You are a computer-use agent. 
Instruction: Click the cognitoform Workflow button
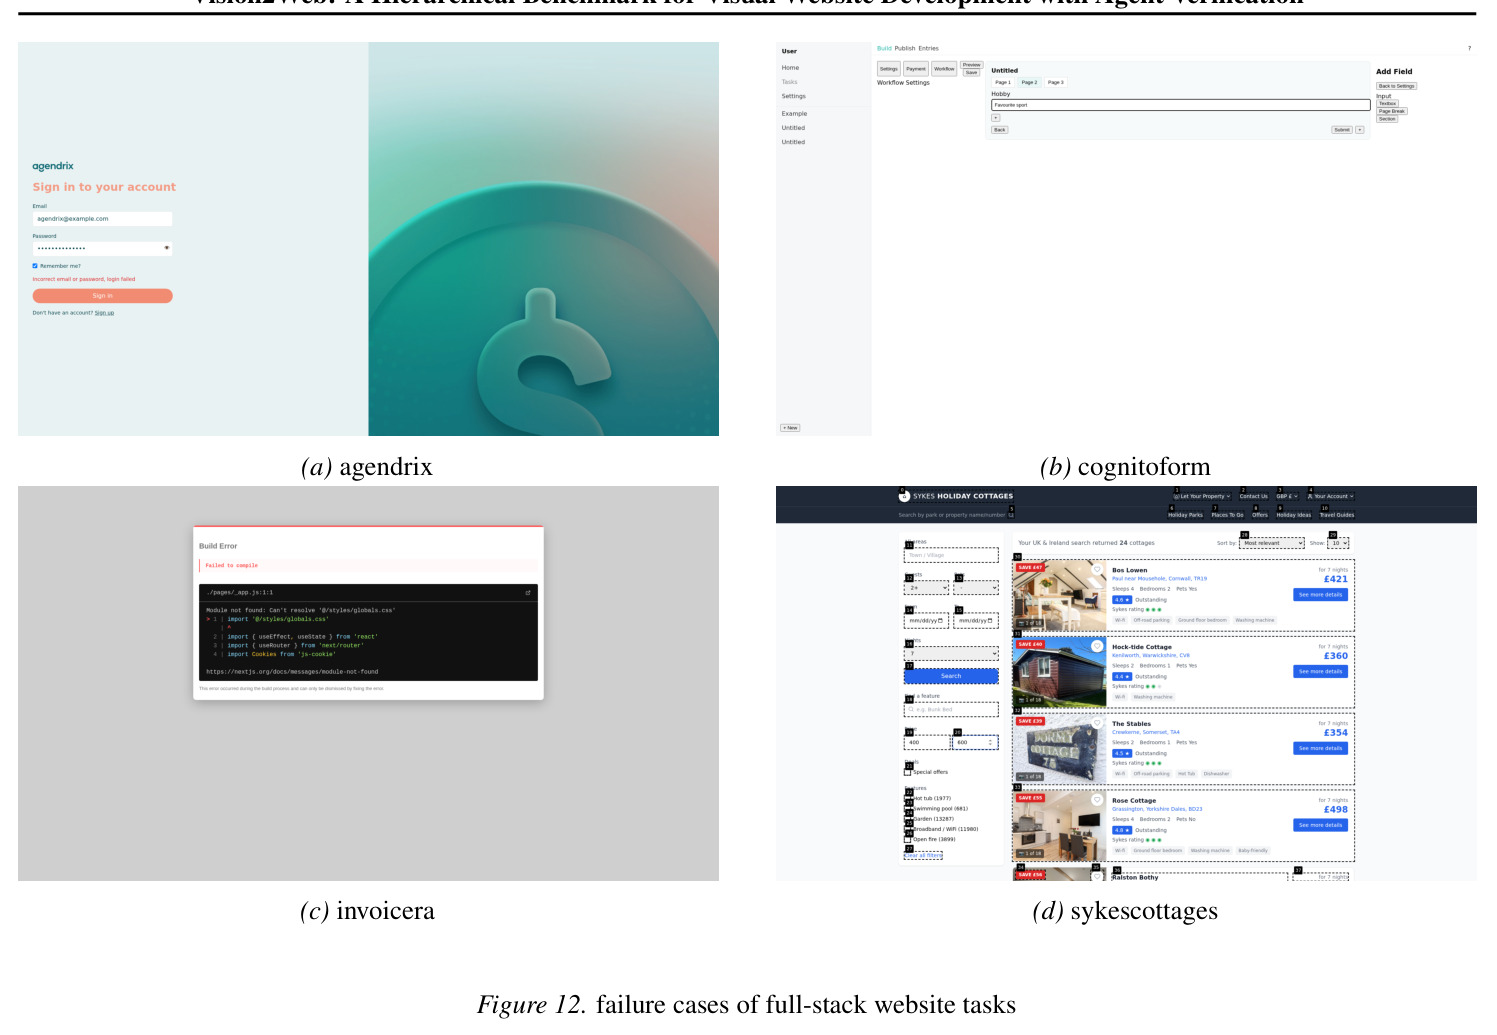944,69
